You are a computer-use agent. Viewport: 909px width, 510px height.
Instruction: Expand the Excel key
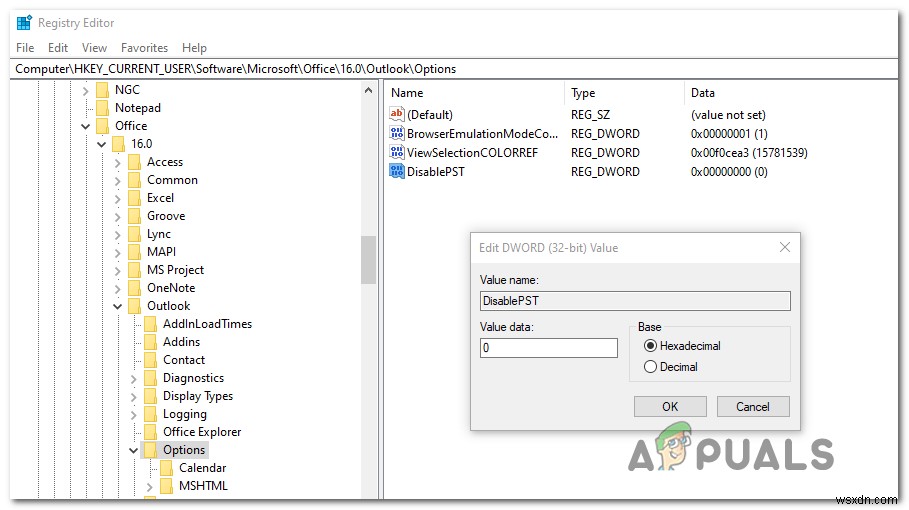(x=118, y=198)
